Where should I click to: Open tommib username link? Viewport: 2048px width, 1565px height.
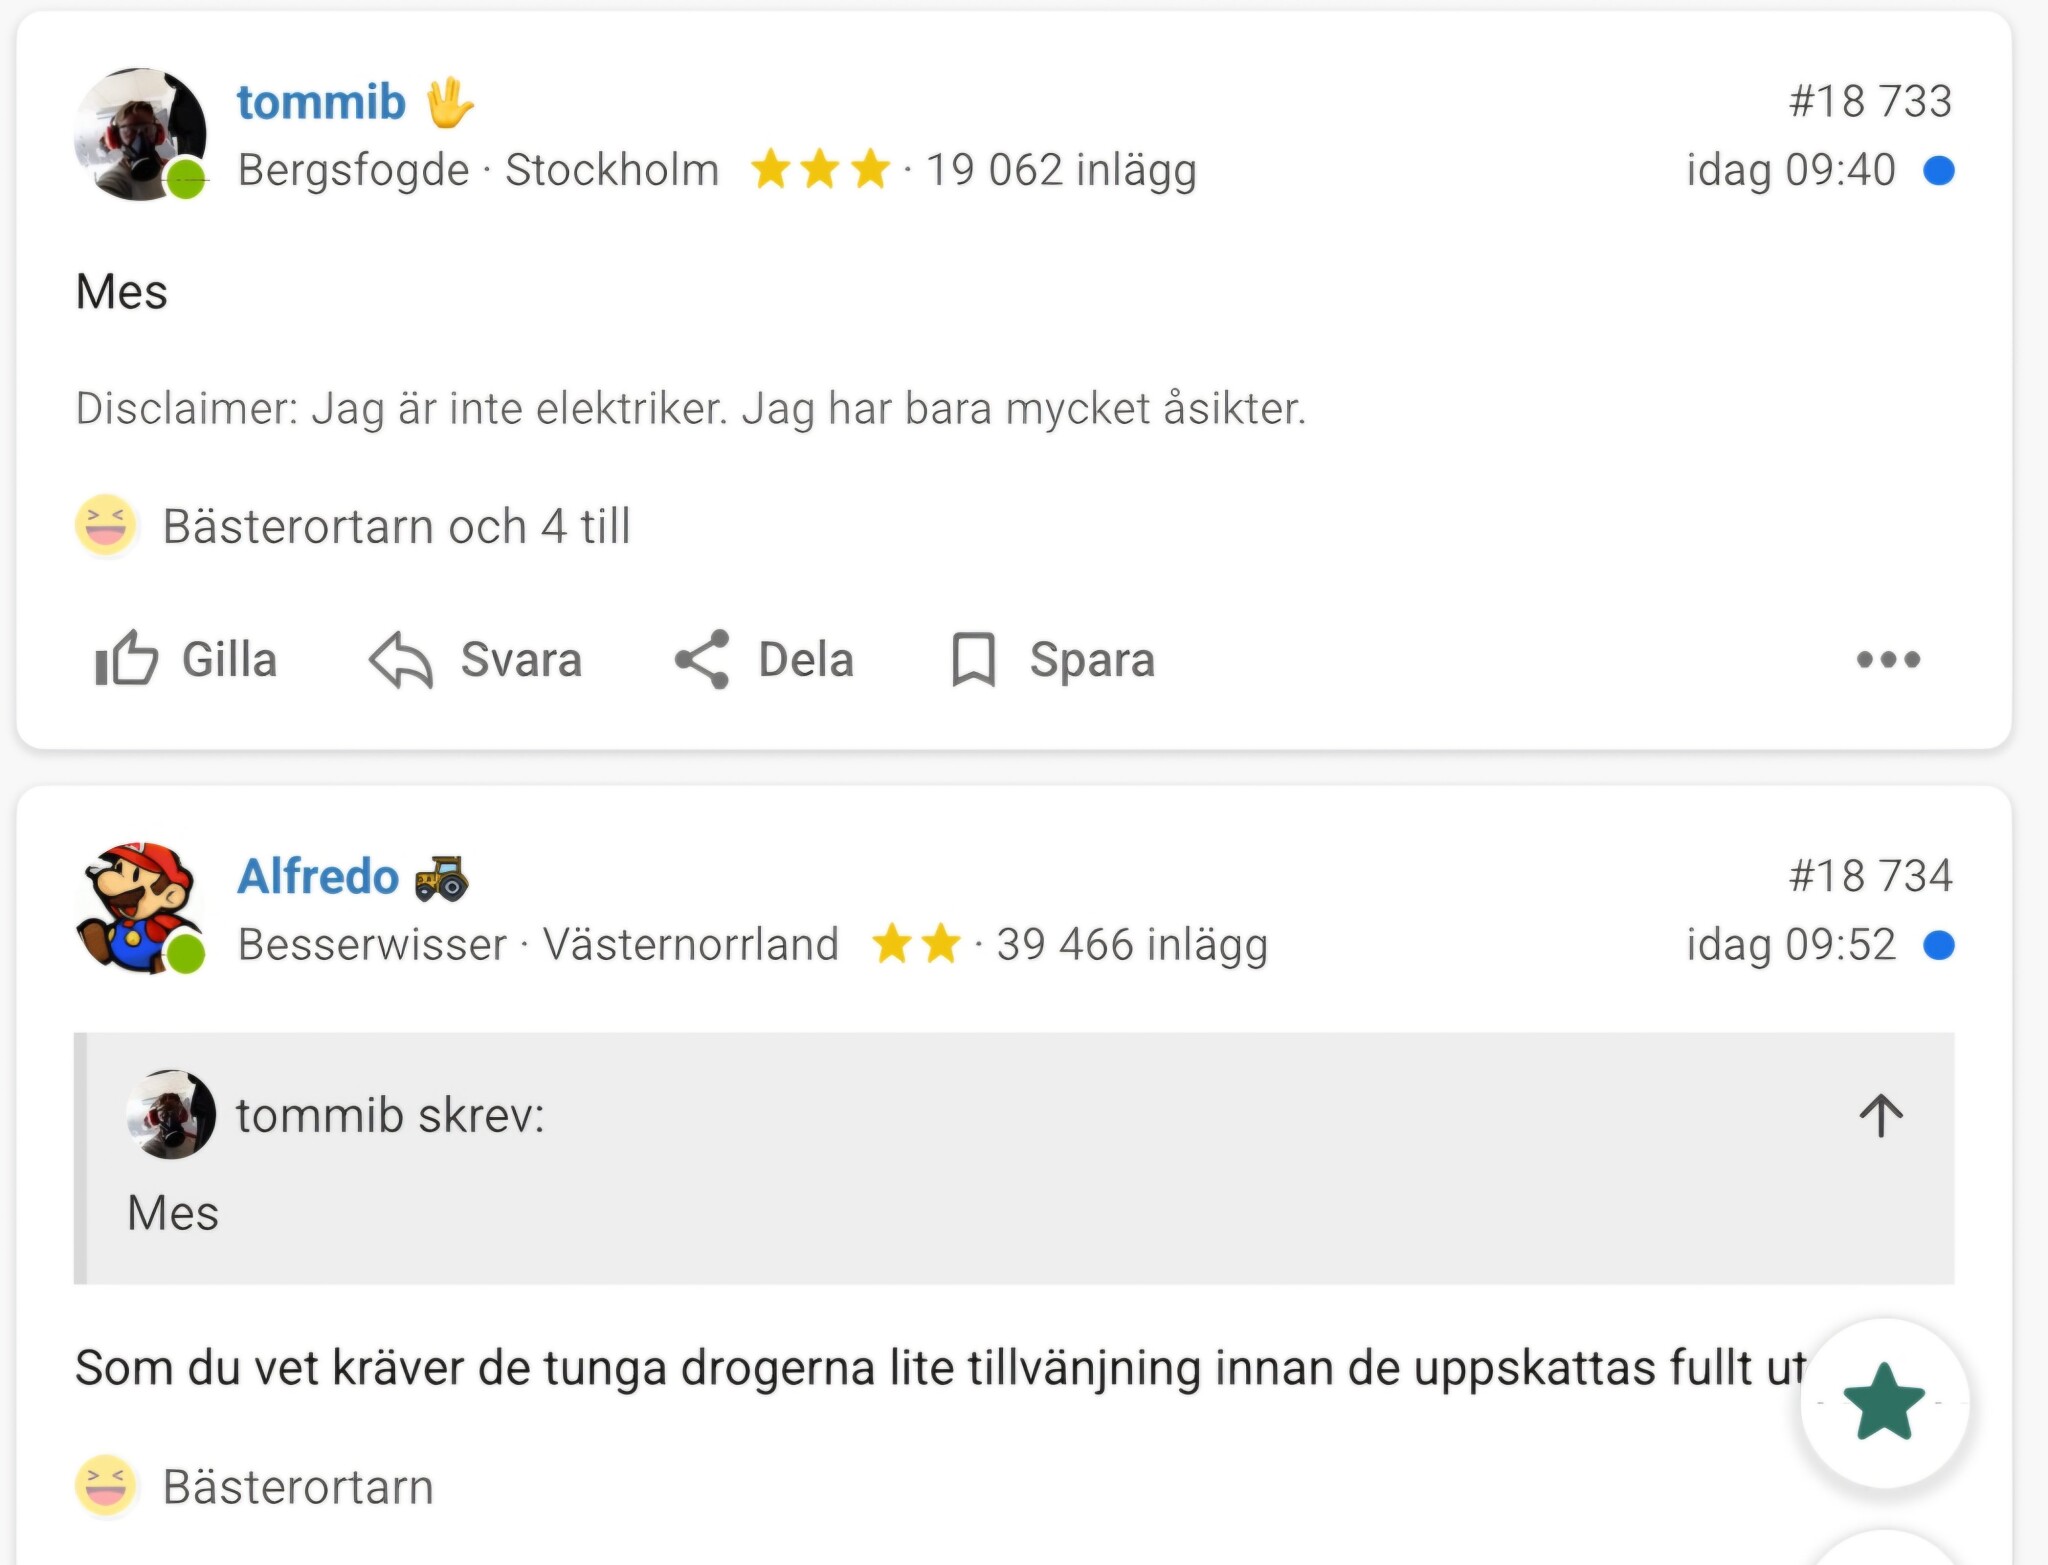pyautogui.click(x=321, y=102)
